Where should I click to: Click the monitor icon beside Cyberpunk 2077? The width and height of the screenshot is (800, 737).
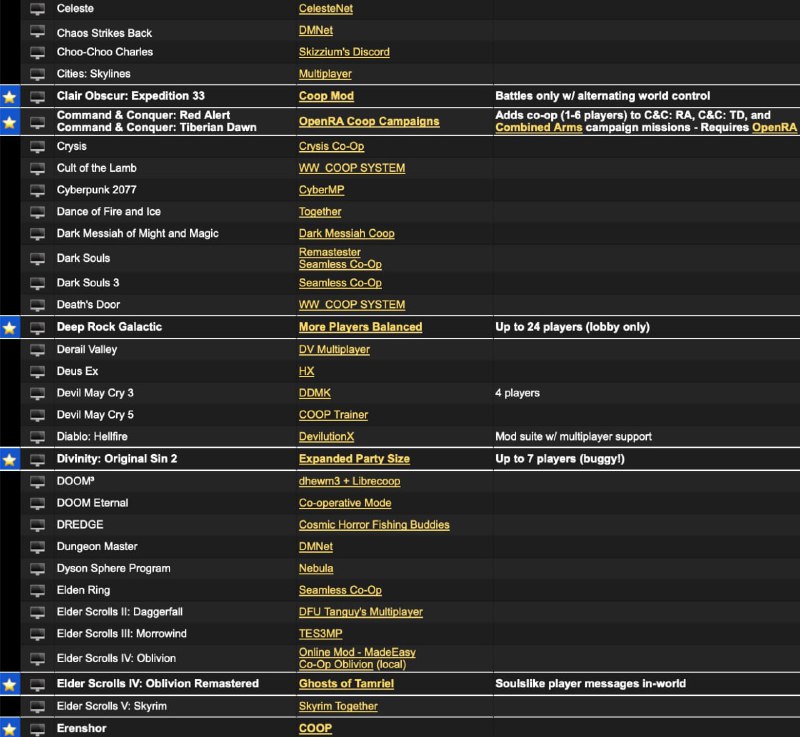38,190
